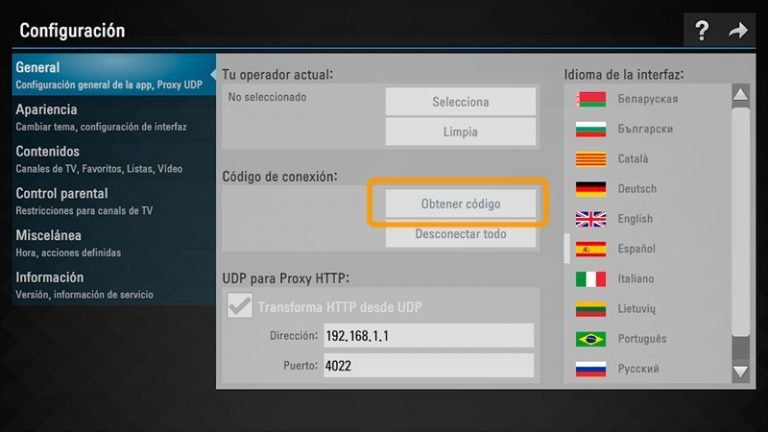The height and width of the screenshot is (432, 768).
Task: Select the Bulgarian flag icon
Action: [x=591, y=129]
